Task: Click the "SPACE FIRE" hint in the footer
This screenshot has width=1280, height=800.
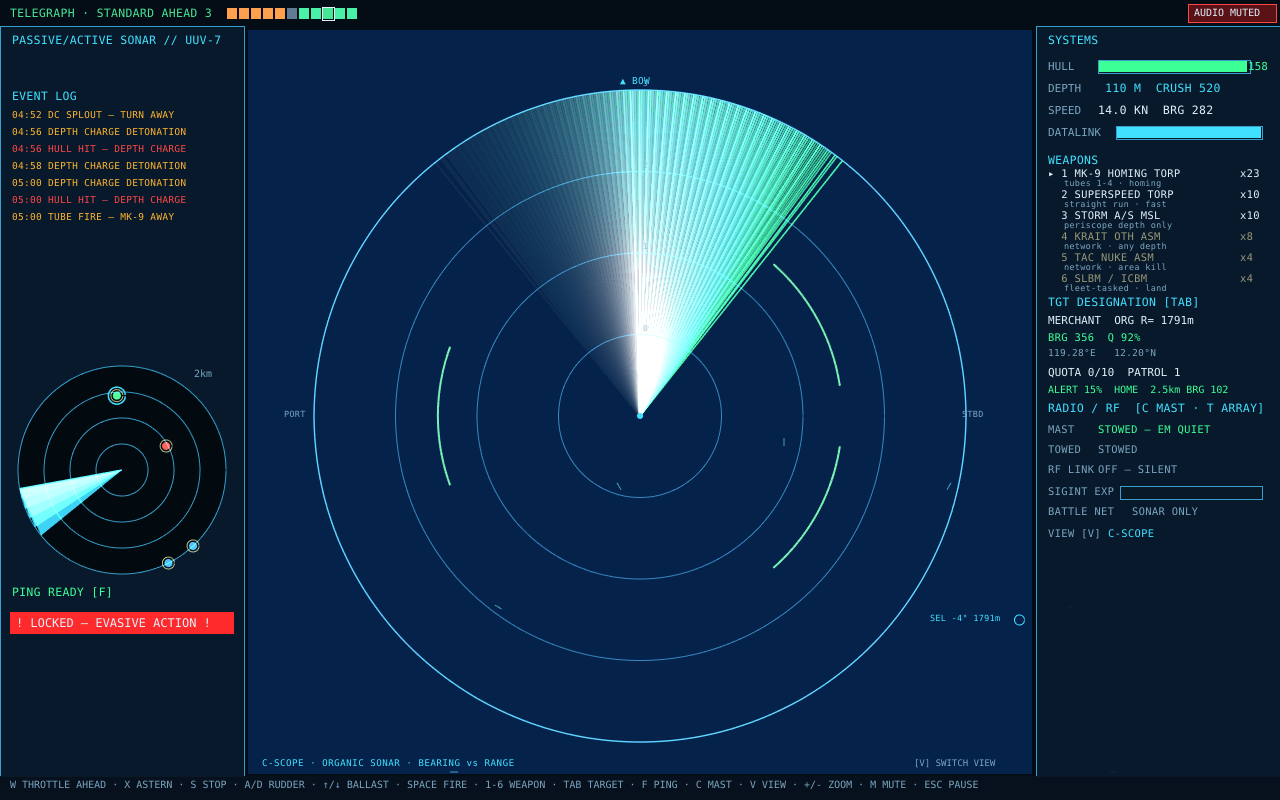Action: click(439, 785)
